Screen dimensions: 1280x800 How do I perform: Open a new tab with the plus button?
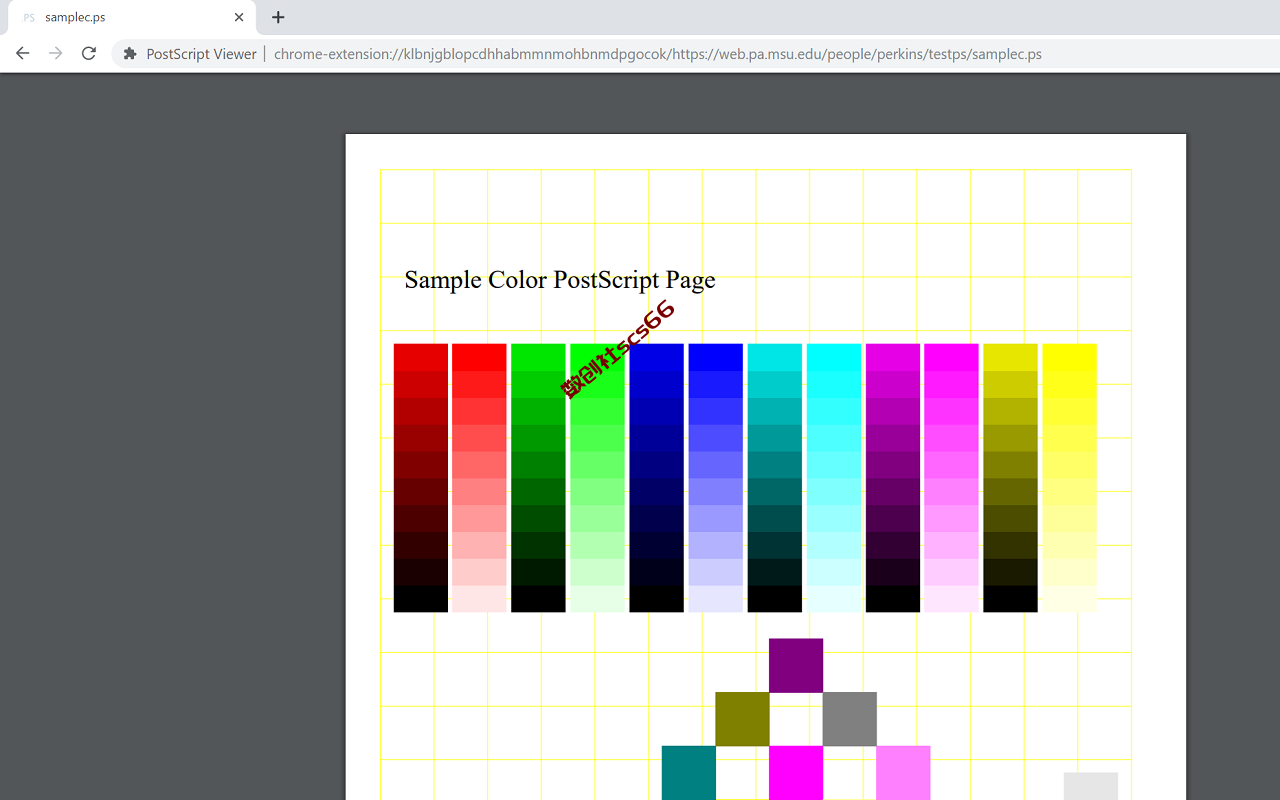tap(278, 17)
